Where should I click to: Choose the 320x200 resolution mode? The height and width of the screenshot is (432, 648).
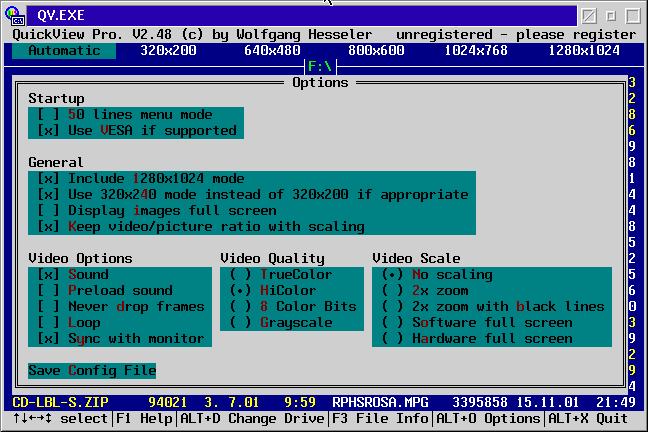tap(168, 50)
